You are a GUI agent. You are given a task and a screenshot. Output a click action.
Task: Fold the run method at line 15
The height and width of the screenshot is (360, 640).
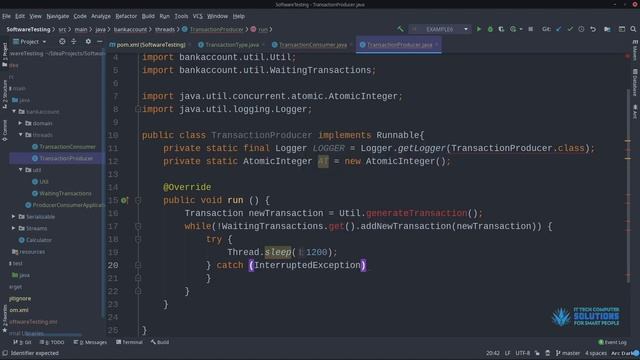pos(138,200)
